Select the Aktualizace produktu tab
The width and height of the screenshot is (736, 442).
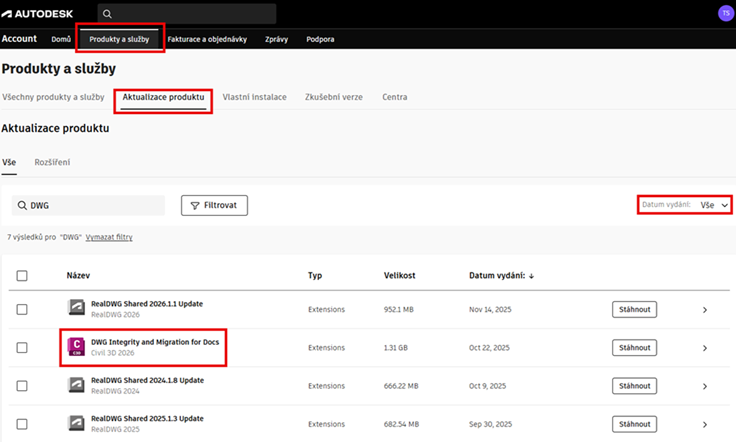click(163, 97)
